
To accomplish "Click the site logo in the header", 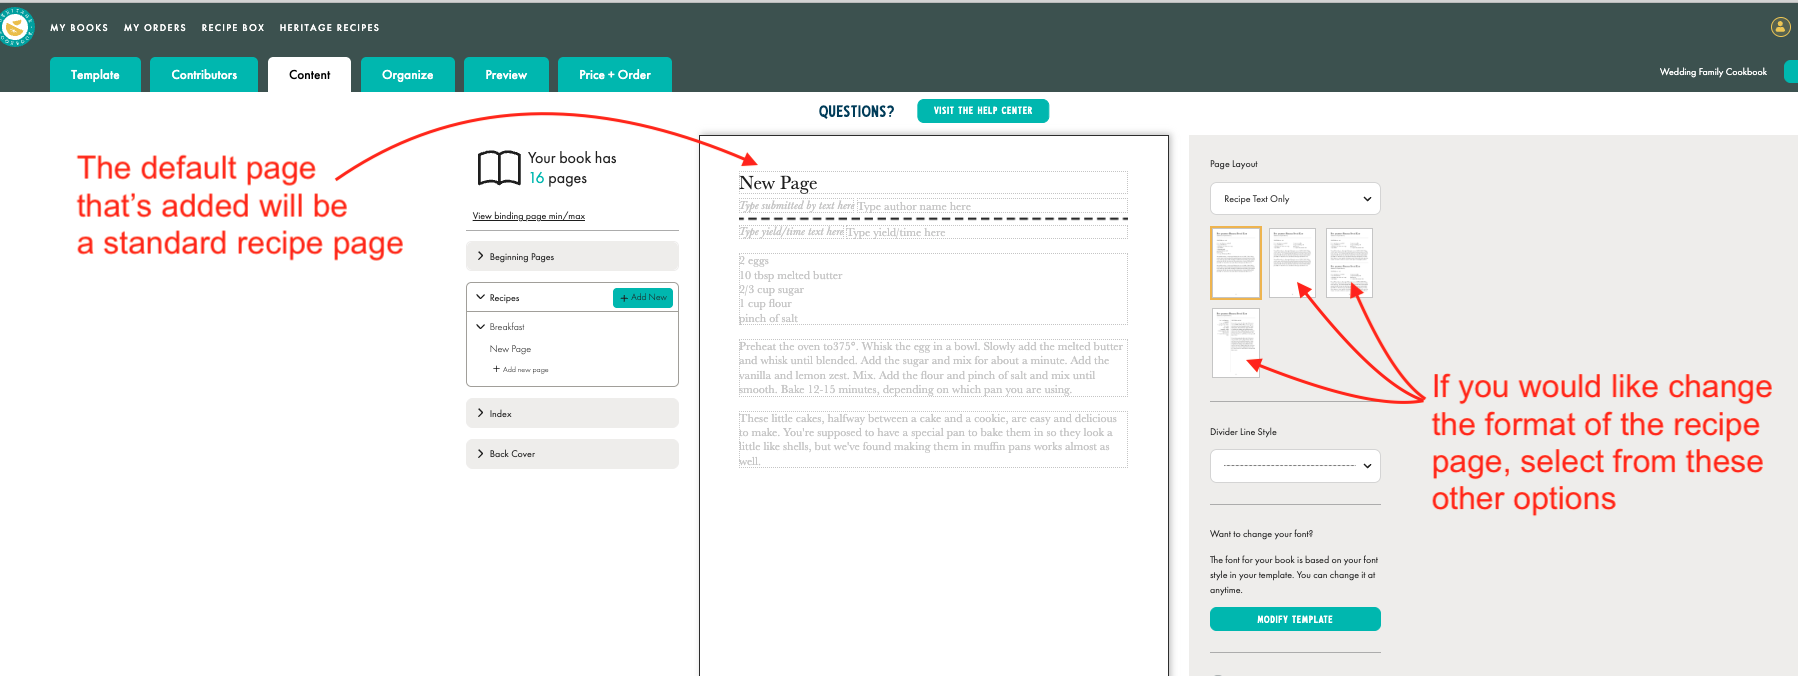I will coord(16,27).
